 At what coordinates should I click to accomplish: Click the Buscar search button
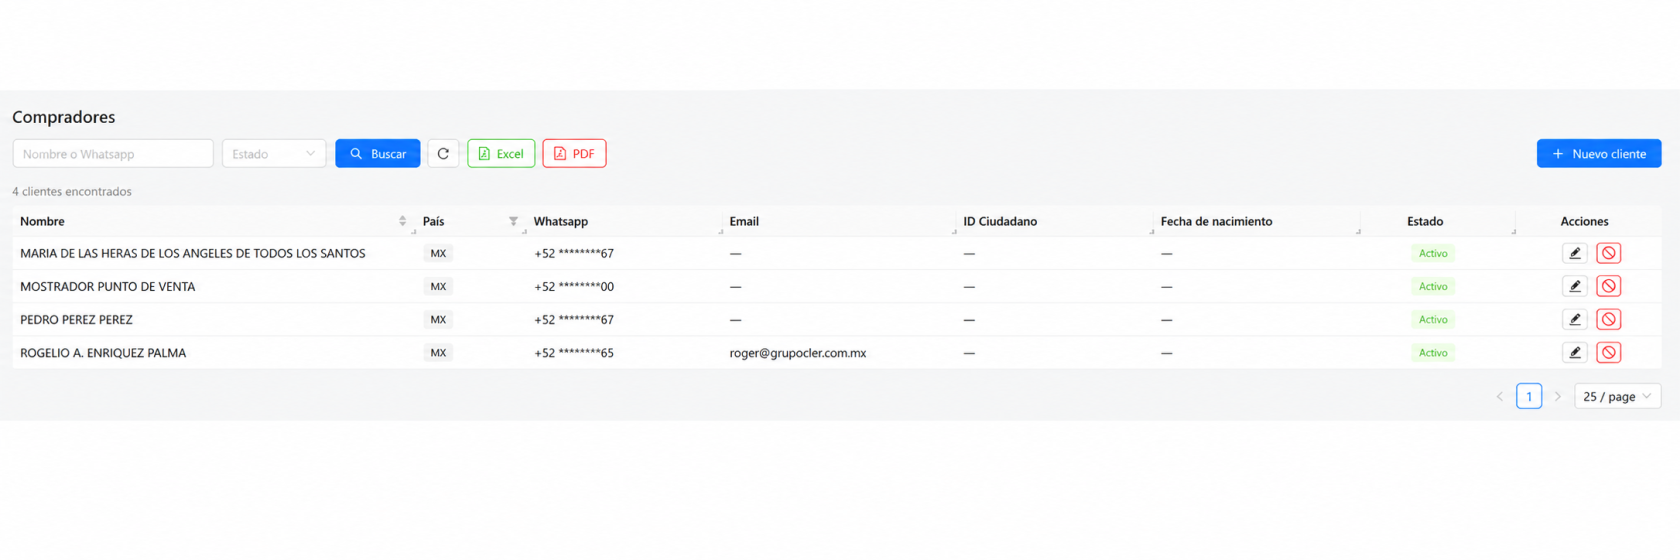click(378, 154)
